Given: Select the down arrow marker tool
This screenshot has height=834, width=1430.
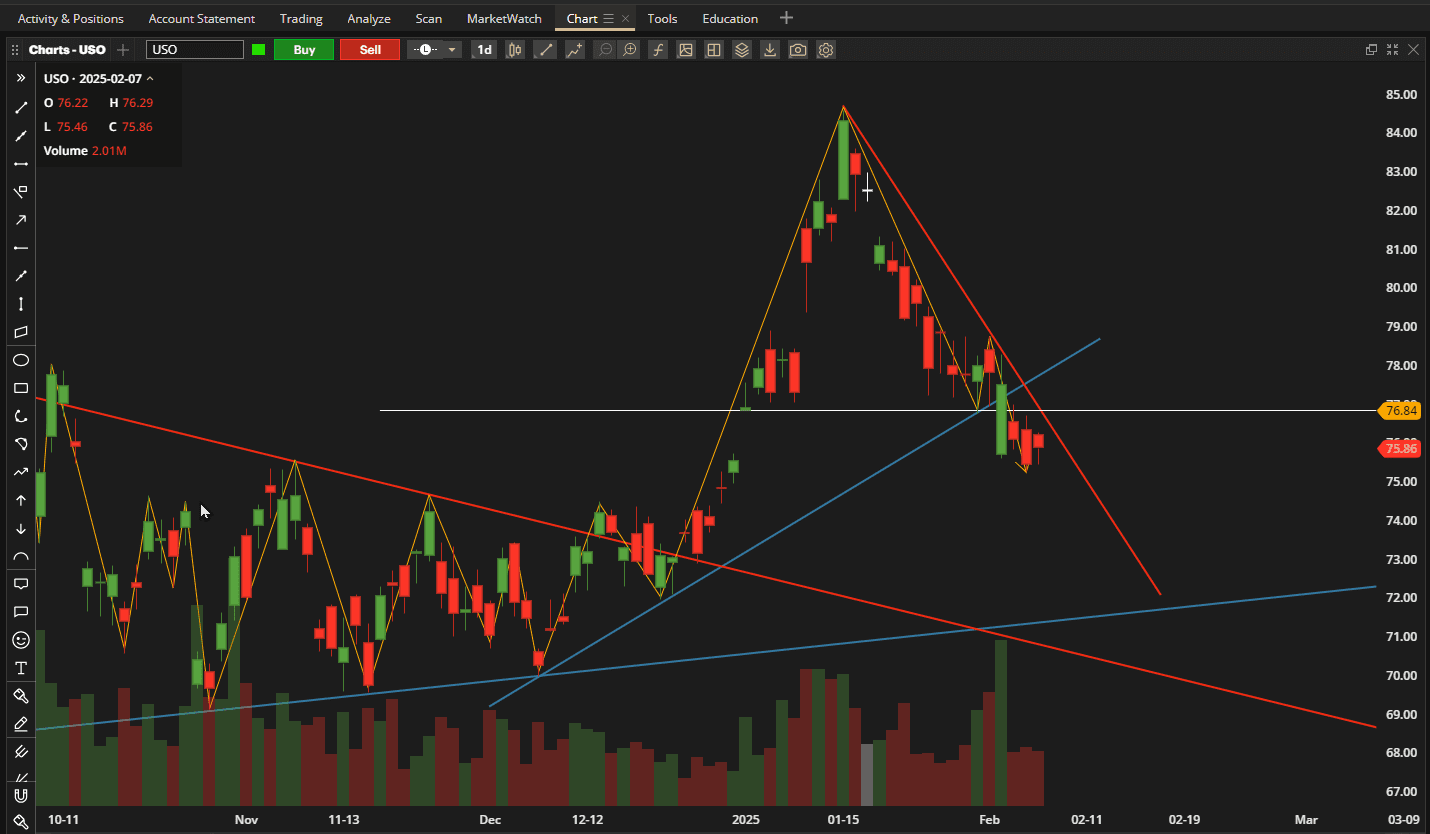Looking at the screenshot, I should (21, 528).
